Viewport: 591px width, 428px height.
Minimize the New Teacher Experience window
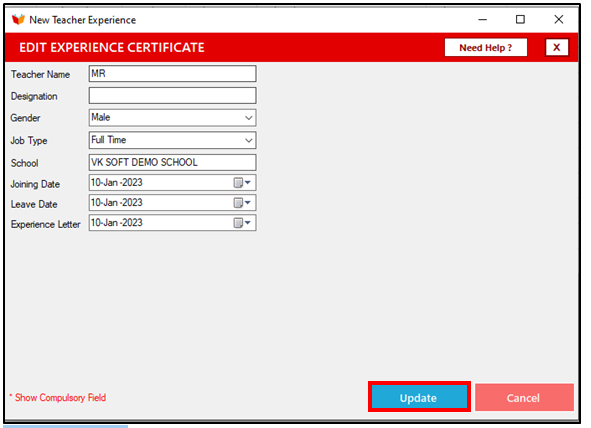point(482,20)
